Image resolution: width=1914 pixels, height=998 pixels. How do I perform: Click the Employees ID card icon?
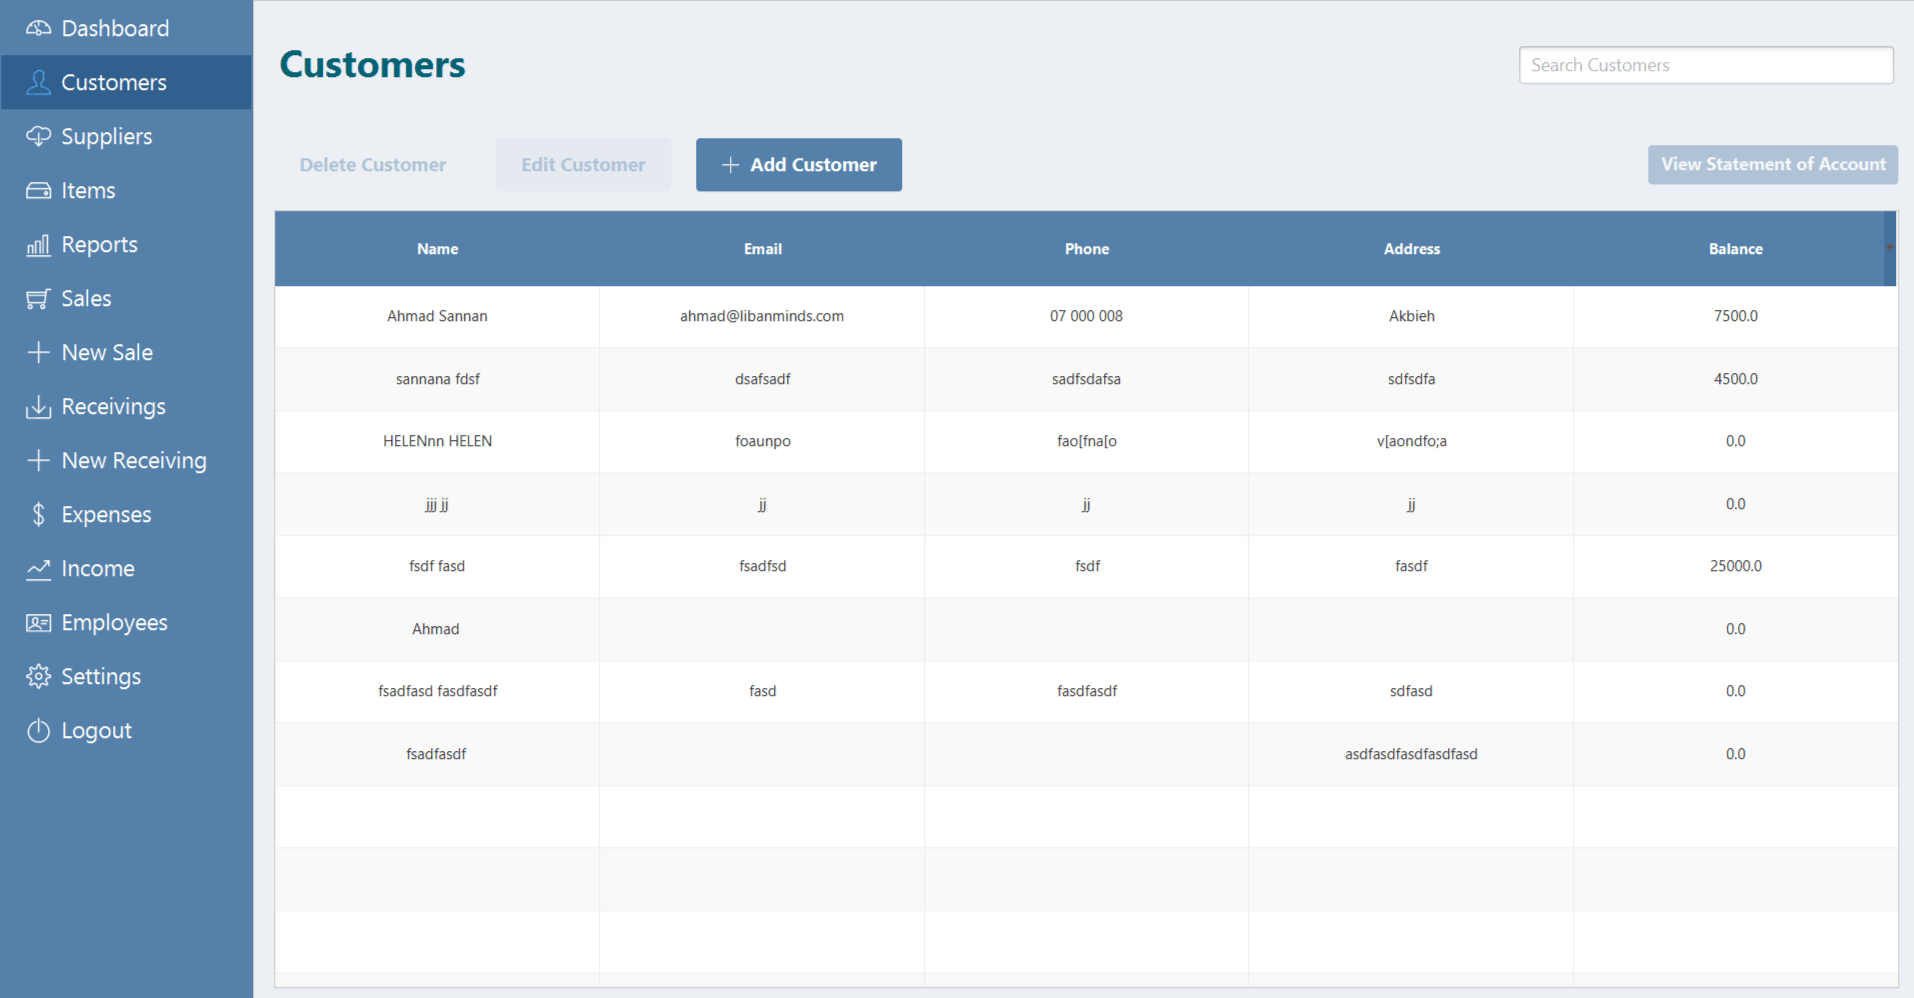click(38, 623)
